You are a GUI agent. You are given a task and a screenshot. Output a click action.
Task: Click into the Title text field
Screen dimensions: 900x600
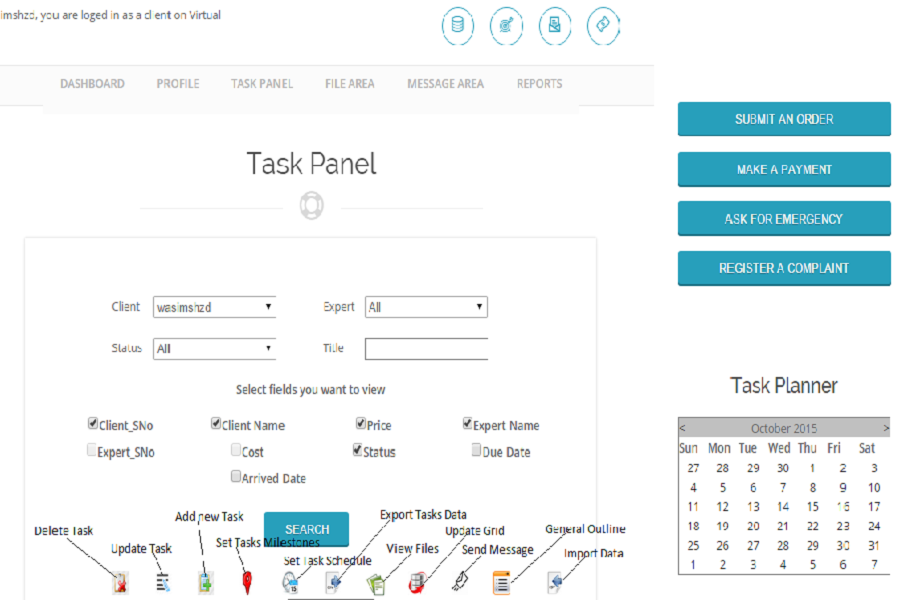click(x=426, y=349)
